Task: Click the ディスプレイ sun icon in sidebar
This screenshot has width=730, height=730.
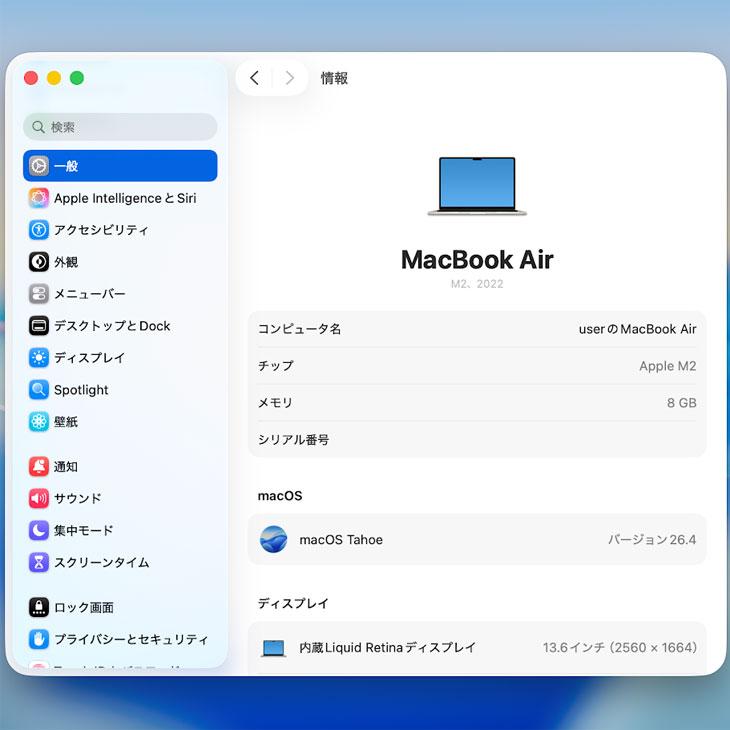Action: pos(39,358)
